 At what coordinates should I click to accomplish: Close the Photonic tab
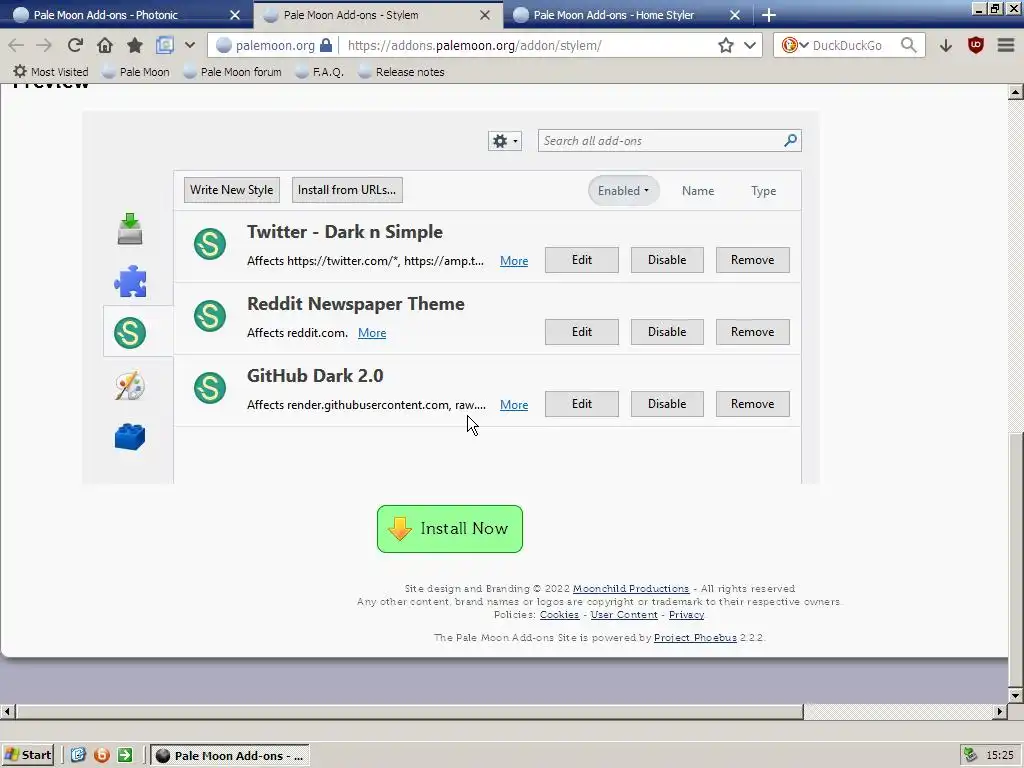(235, 15)
